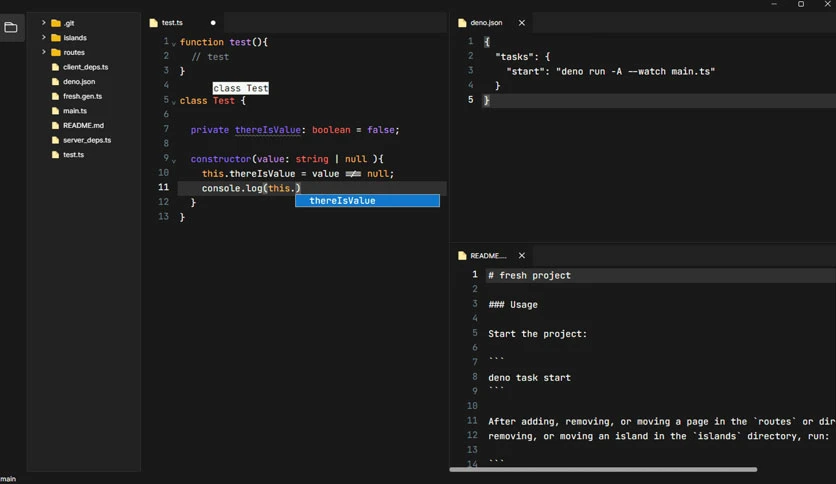Viewport: 836px width, 484px height.
Task: Open deno.json from the file tree
Action: click(79, 82)
